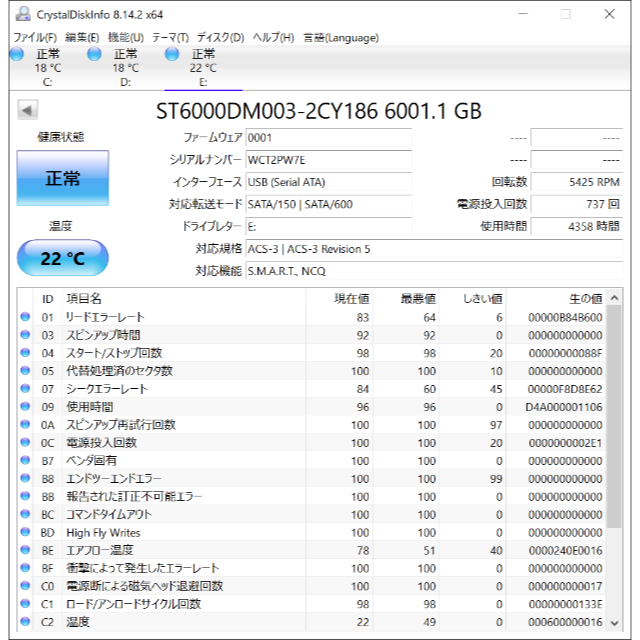Click the High Fly Writes row name
Image resolution: width=640 pixels, height=640 pixels.
point(103,533)
